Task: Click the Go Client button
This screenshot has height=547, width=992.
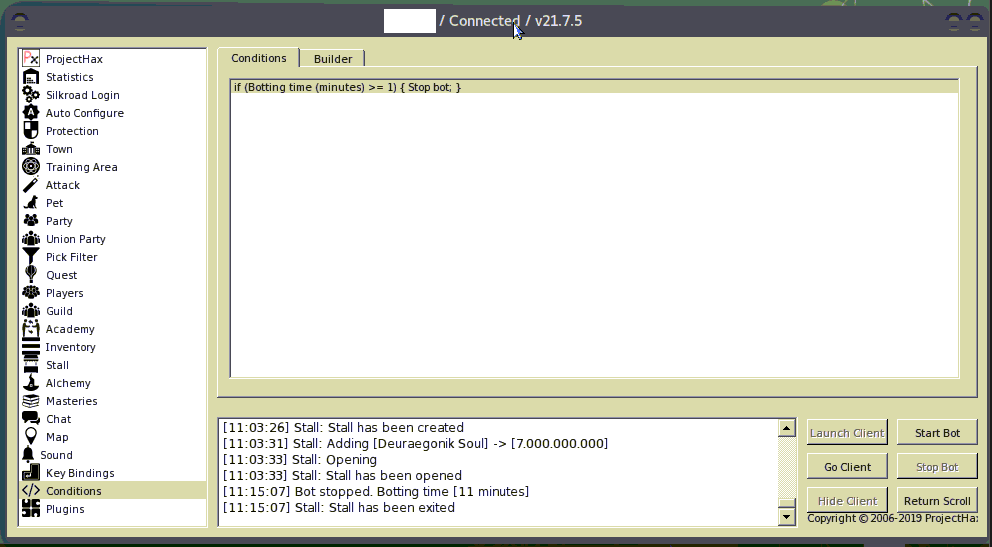Action: tap(847, 467)
